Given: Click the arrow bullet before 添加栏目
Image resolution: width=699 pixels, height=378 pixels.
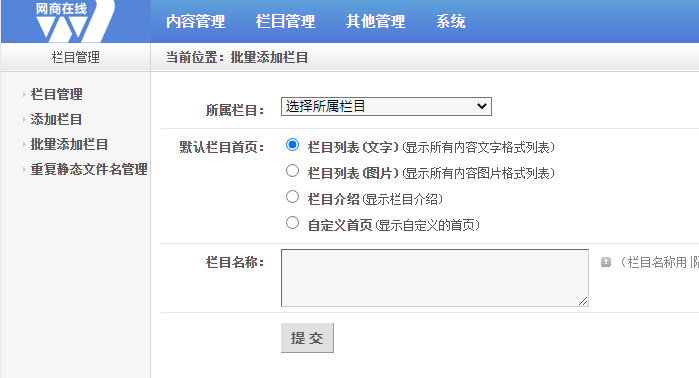Looking at the screenshot, I should coord(24,119).
